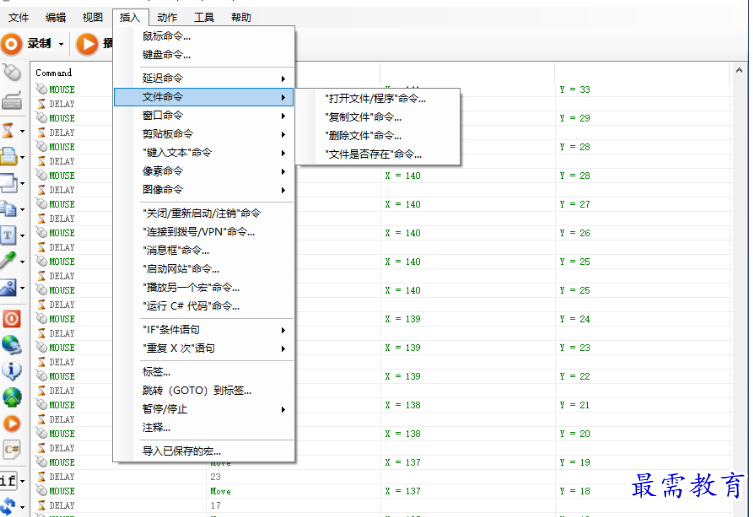Expand the "IF"条件语句 submenu

tap(204, 330)
